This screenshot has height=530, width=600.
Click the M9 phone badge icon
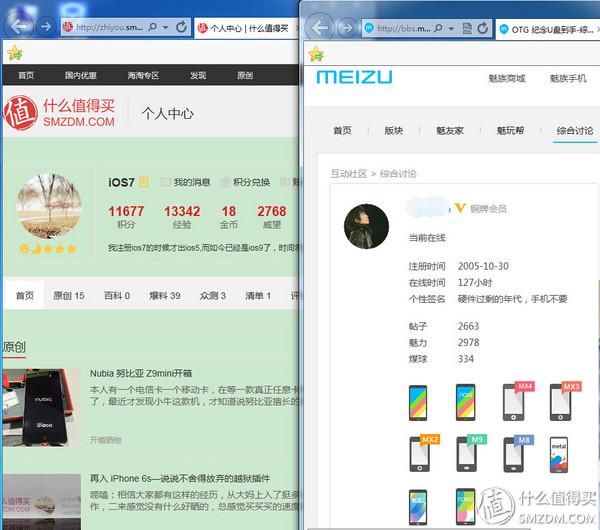471,453
